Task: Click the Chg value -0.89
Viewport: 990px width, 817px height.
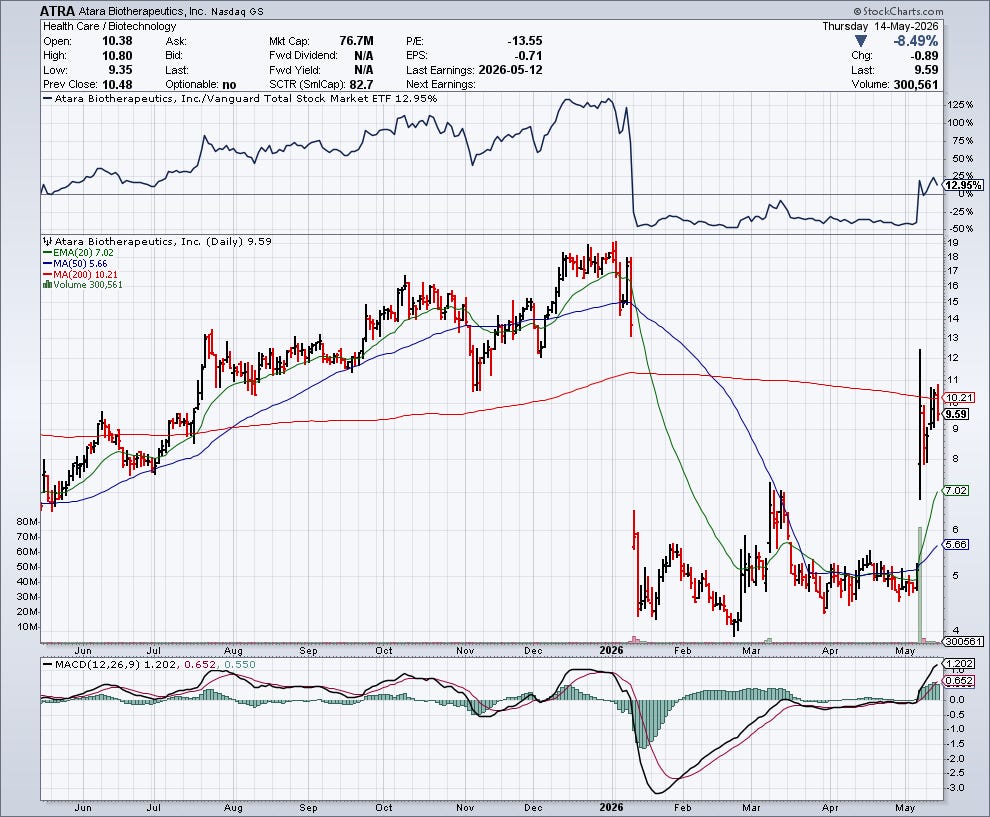Action: [924, 56]
